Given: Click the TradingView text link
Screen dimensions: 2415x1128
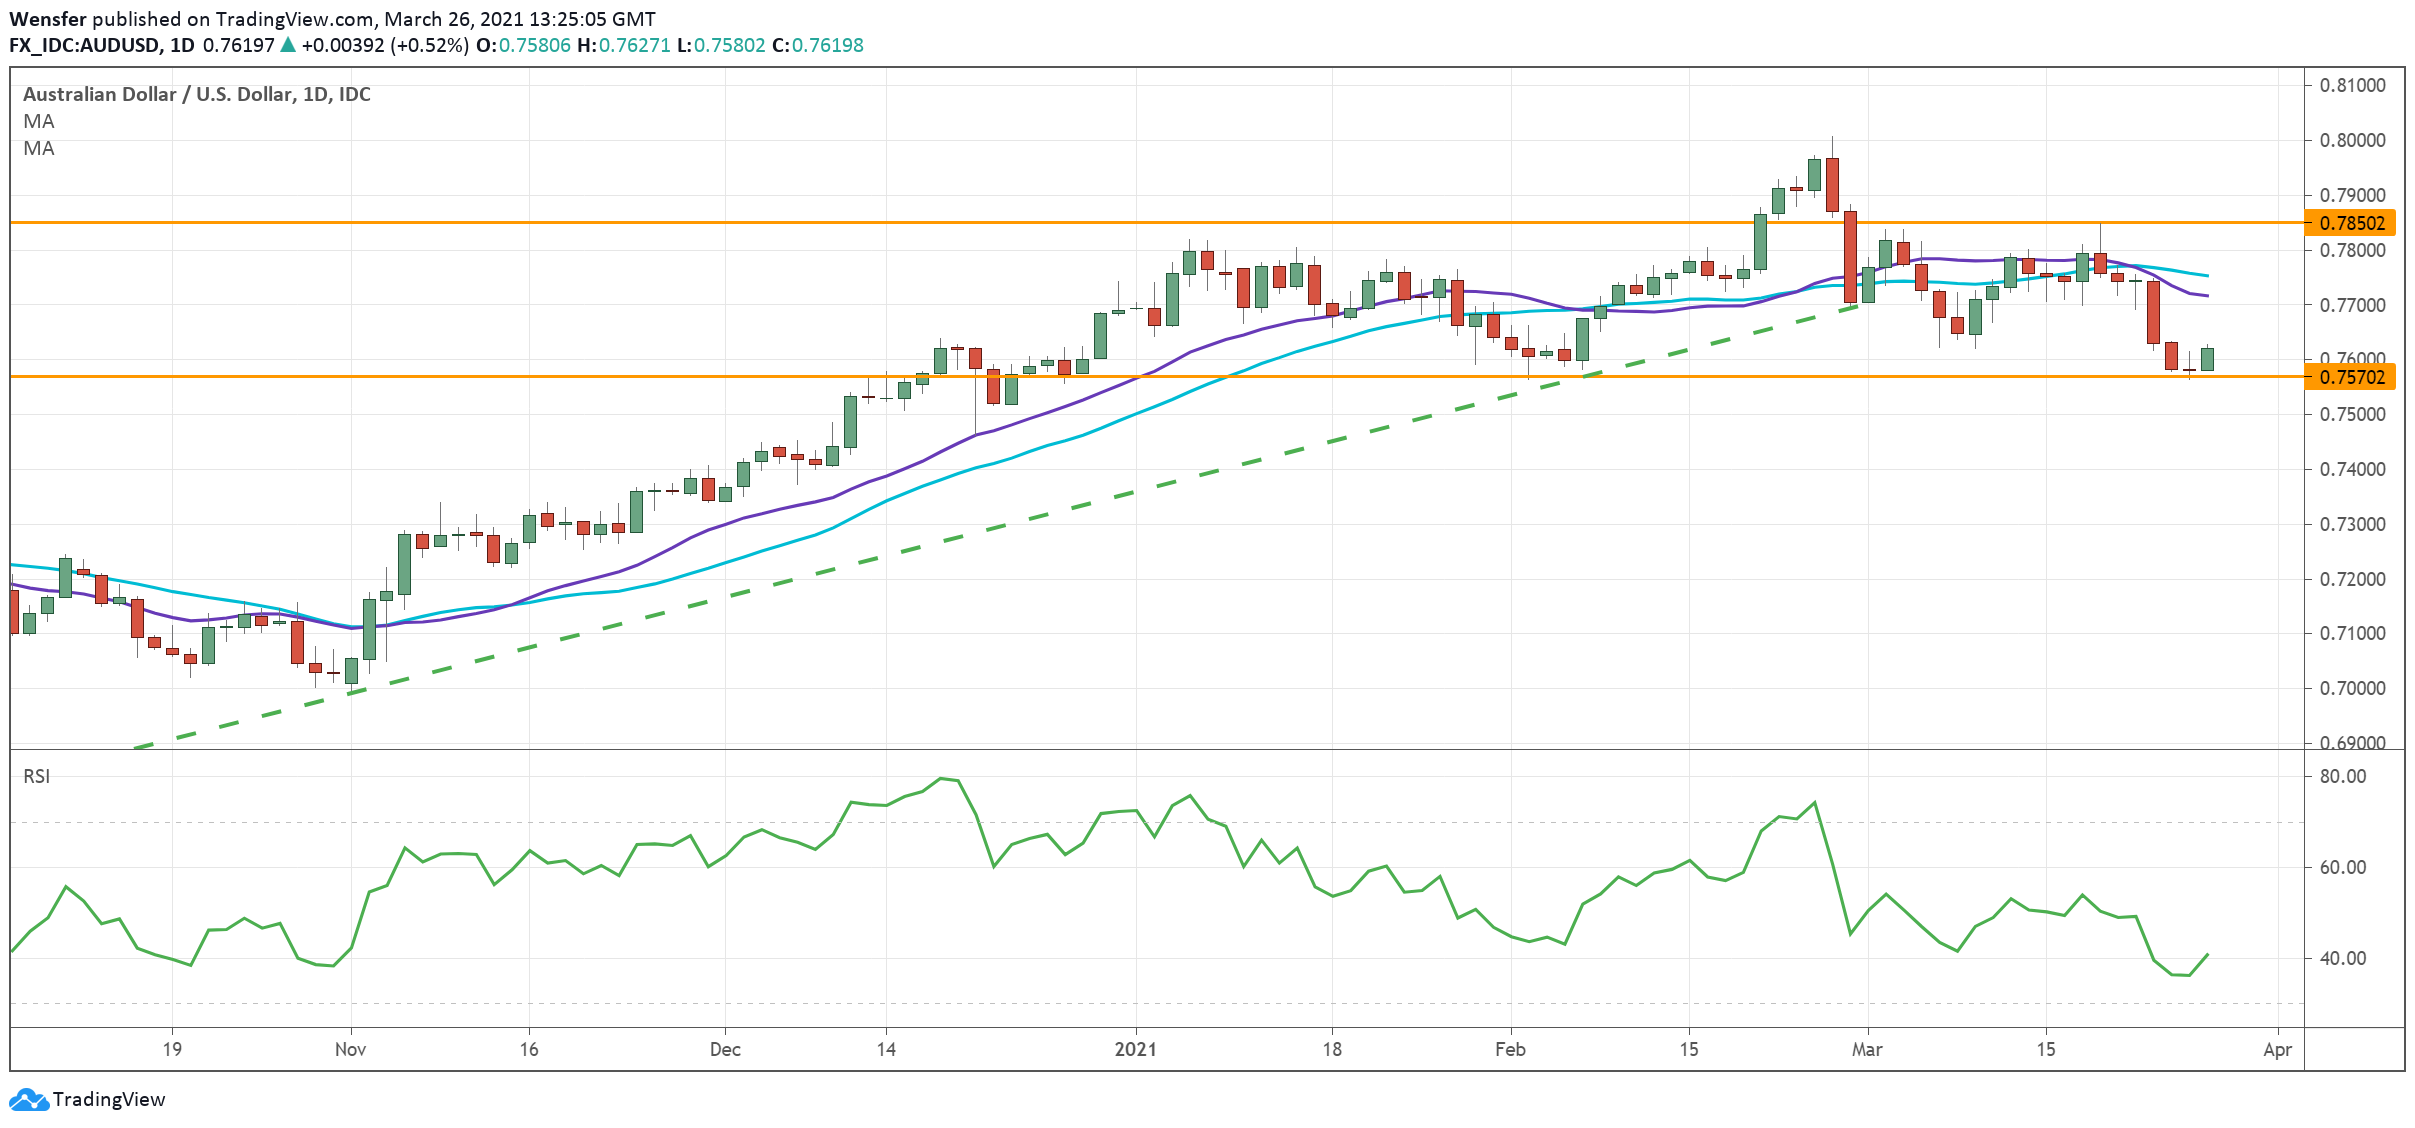Looking at the screenshot, I should tap(108, 1099).
